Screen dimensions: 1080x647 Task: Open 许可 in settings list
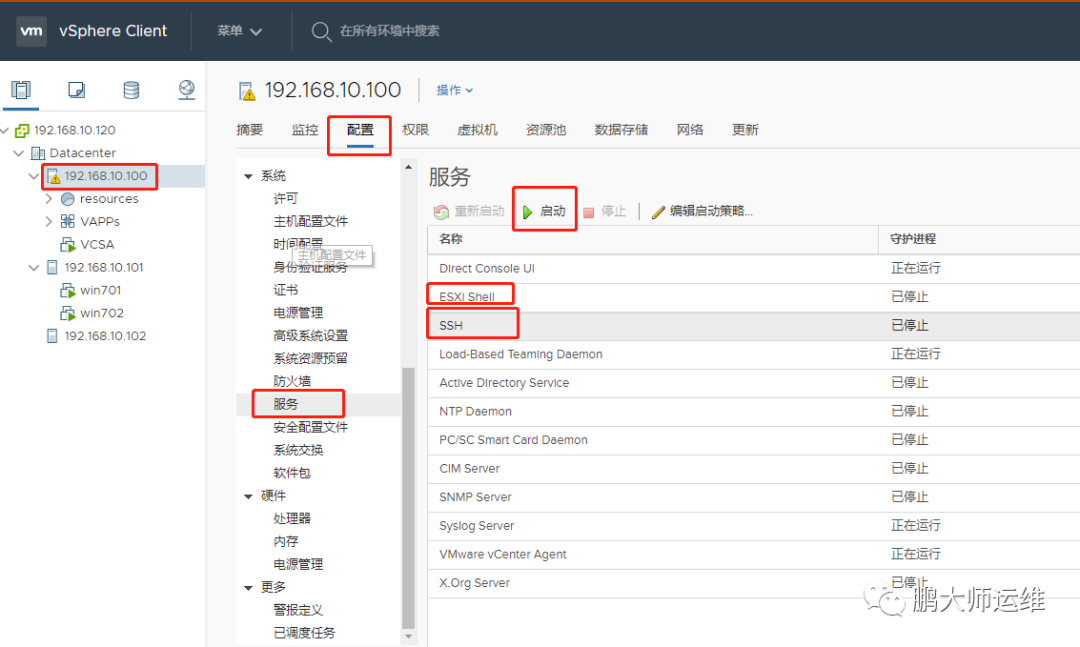point(286,198)
